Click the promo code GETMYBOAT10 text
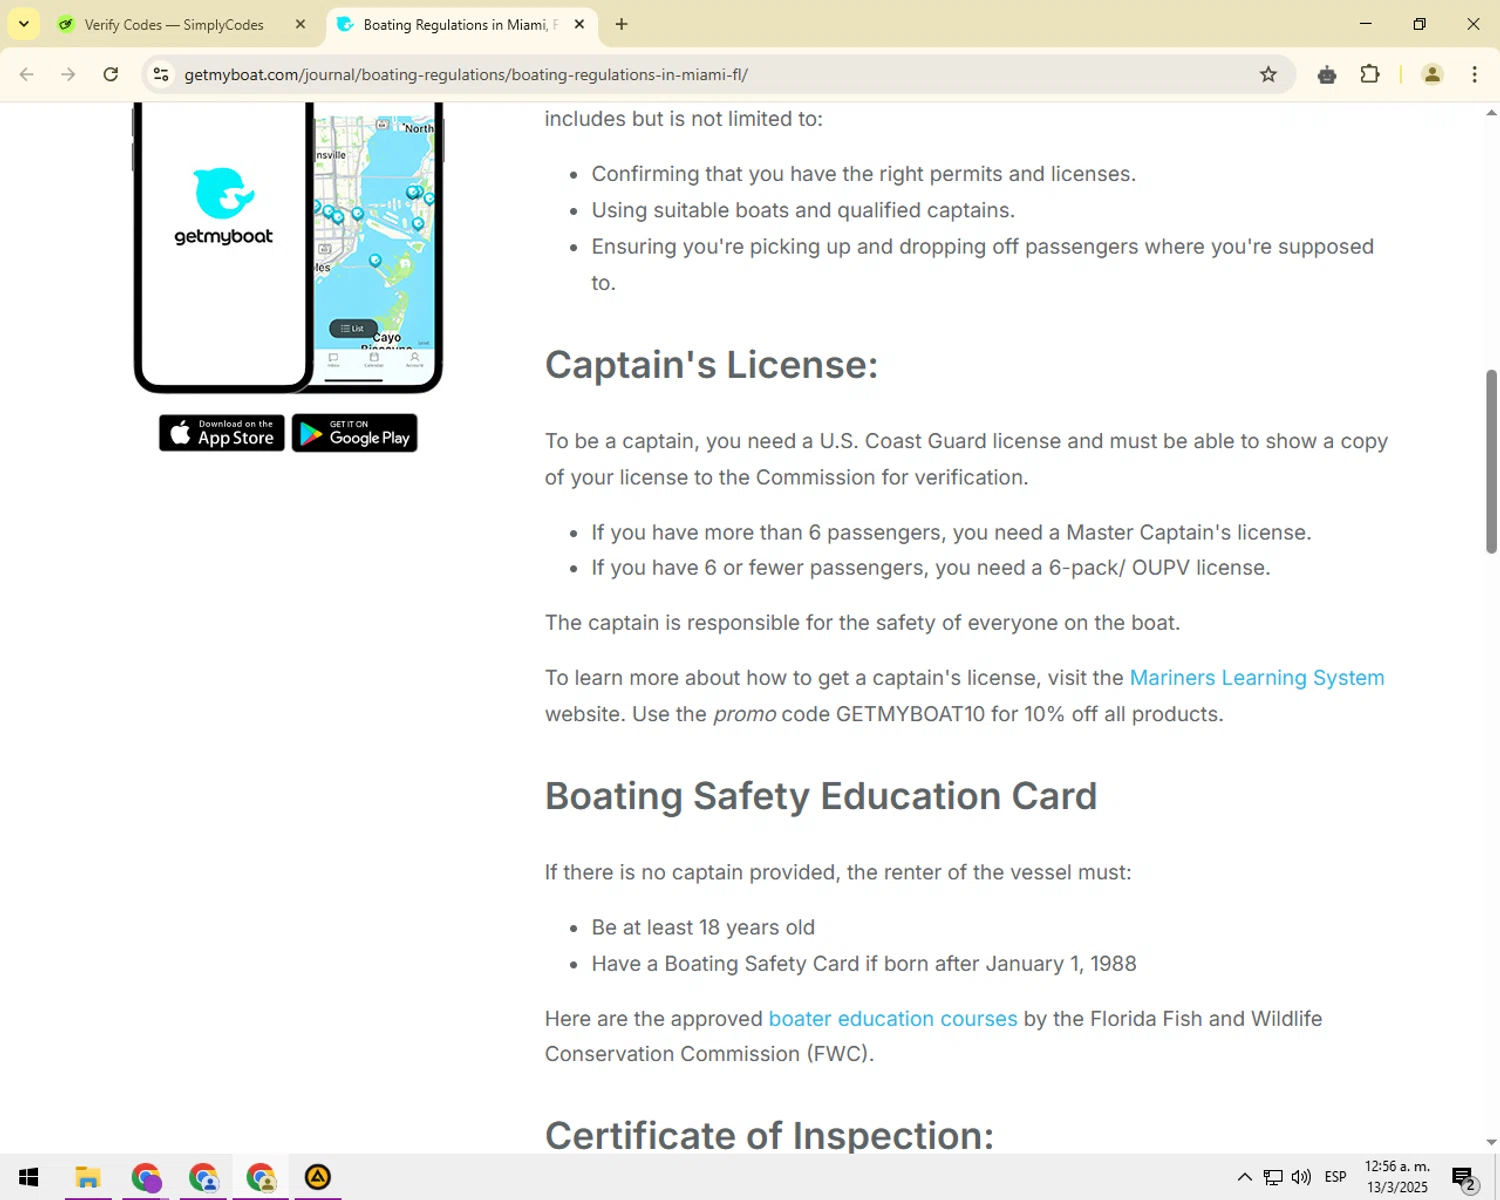Image resolution: width=1500 pixels, height=1200 pixels. click(910, 714)
